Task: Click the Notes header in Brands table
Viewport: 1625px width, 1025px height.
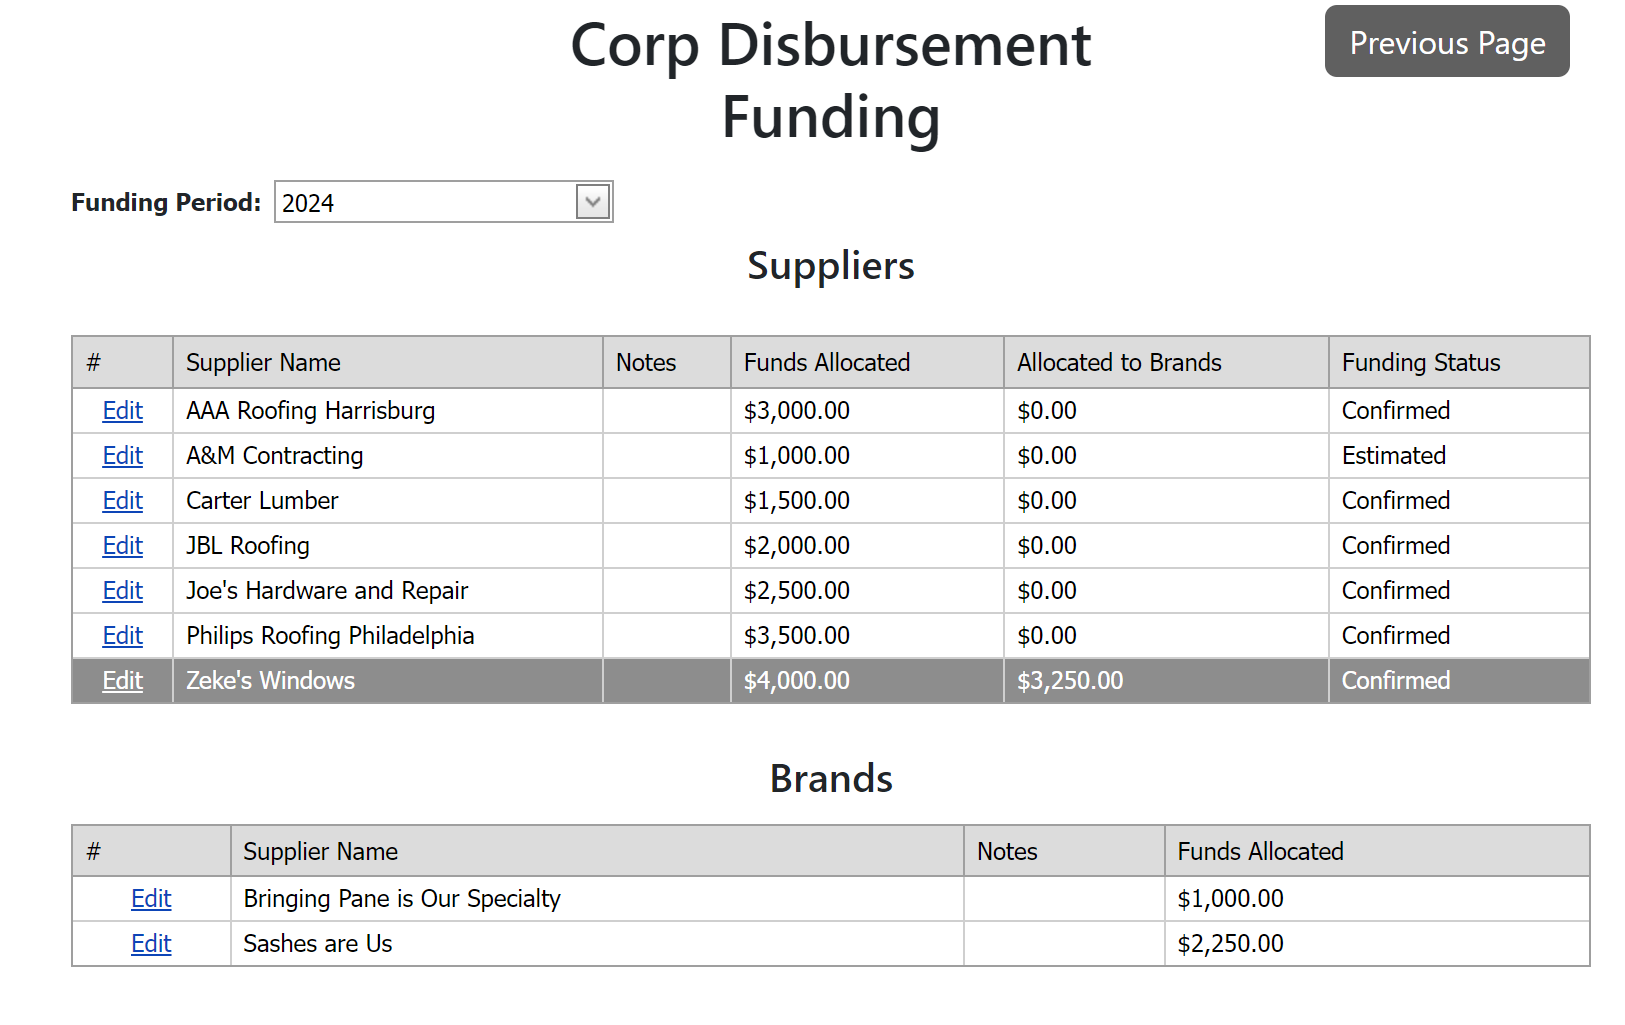Action: 1007,852
